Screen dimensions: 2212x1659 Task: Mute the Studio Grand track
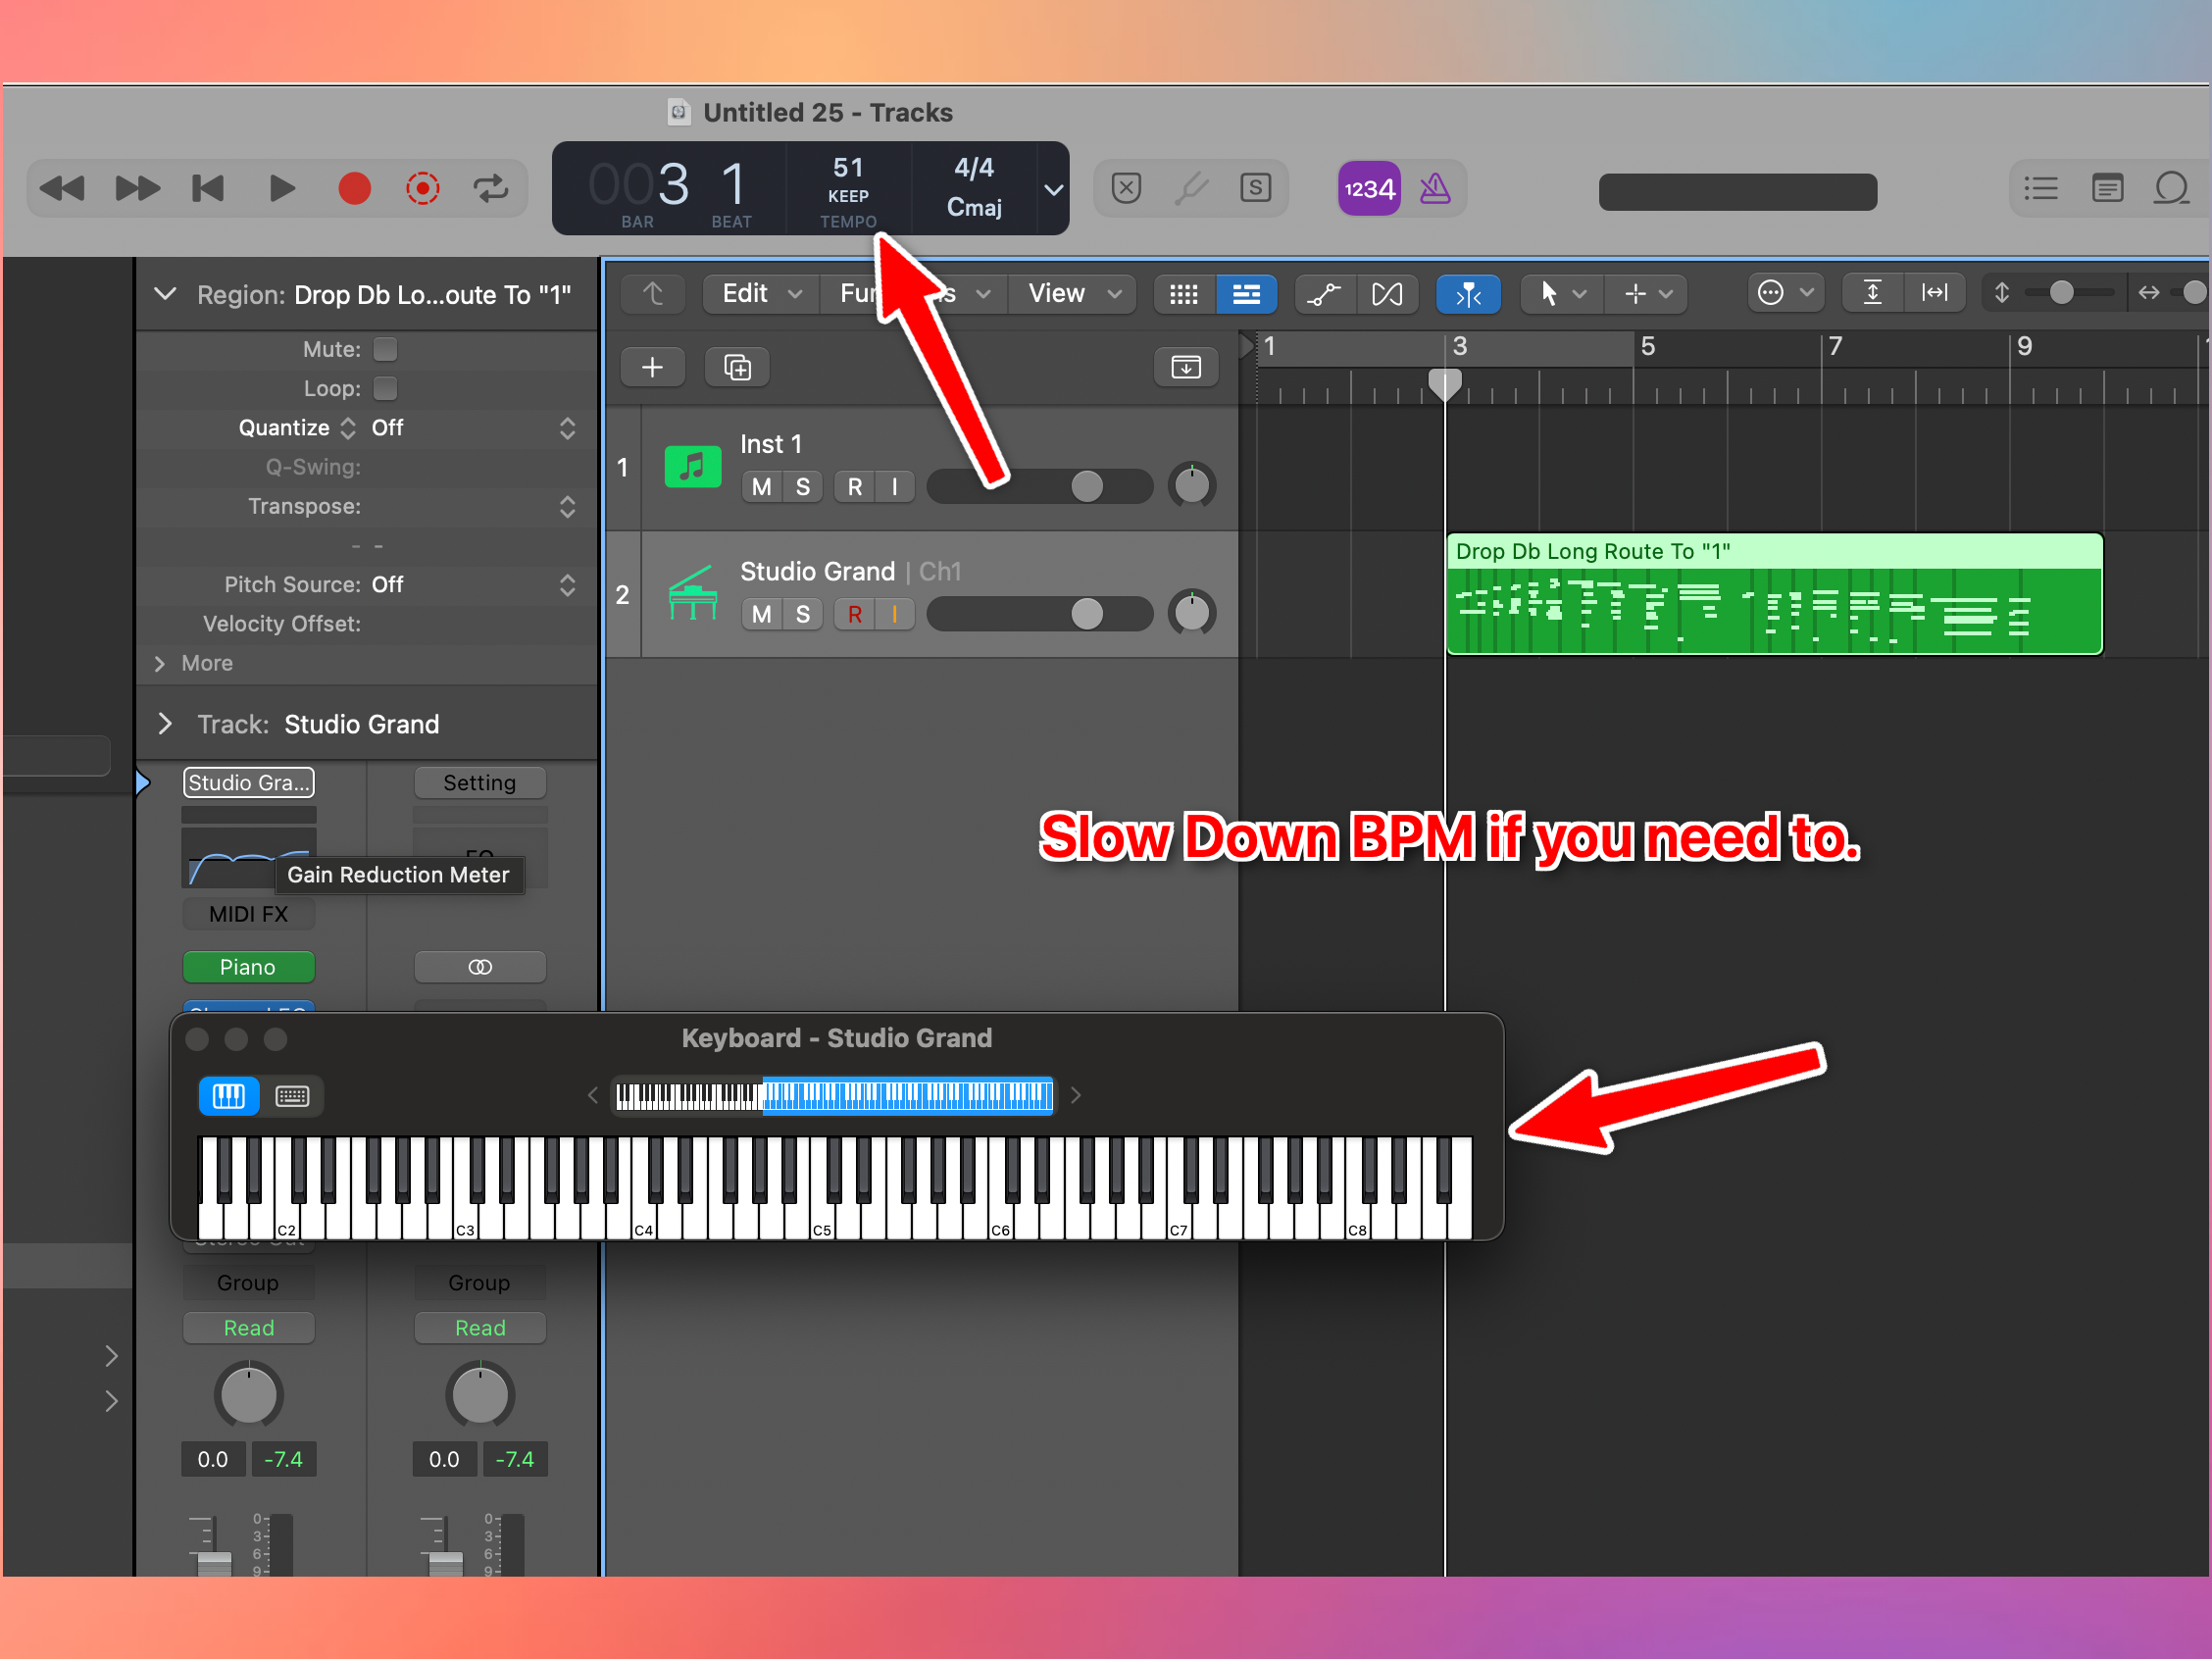tap(761, 614)
